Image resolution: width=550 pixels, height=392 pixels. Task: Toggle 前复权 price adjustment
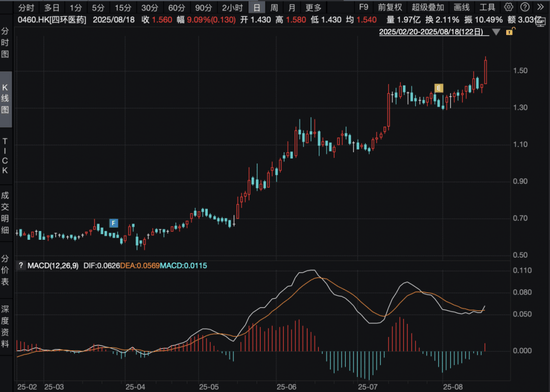tap(390, 7)
